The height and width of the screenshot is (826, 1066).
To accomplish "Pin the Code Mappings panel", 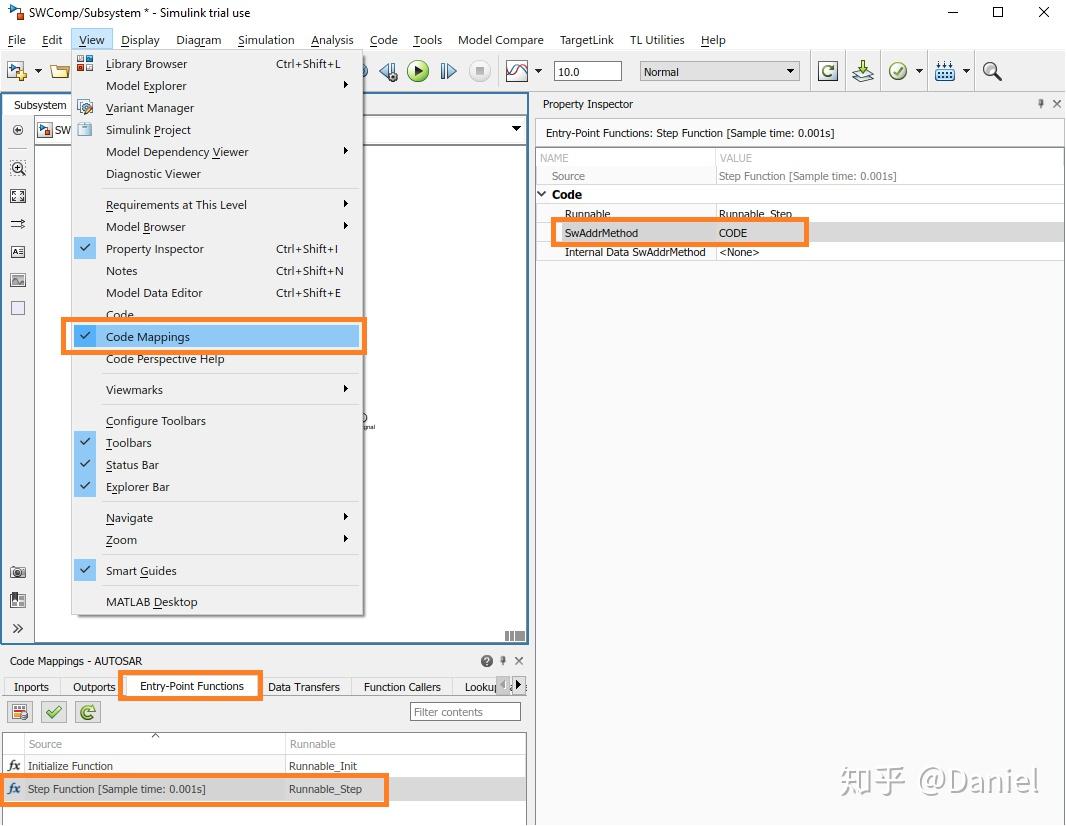I will pos(503,661).
